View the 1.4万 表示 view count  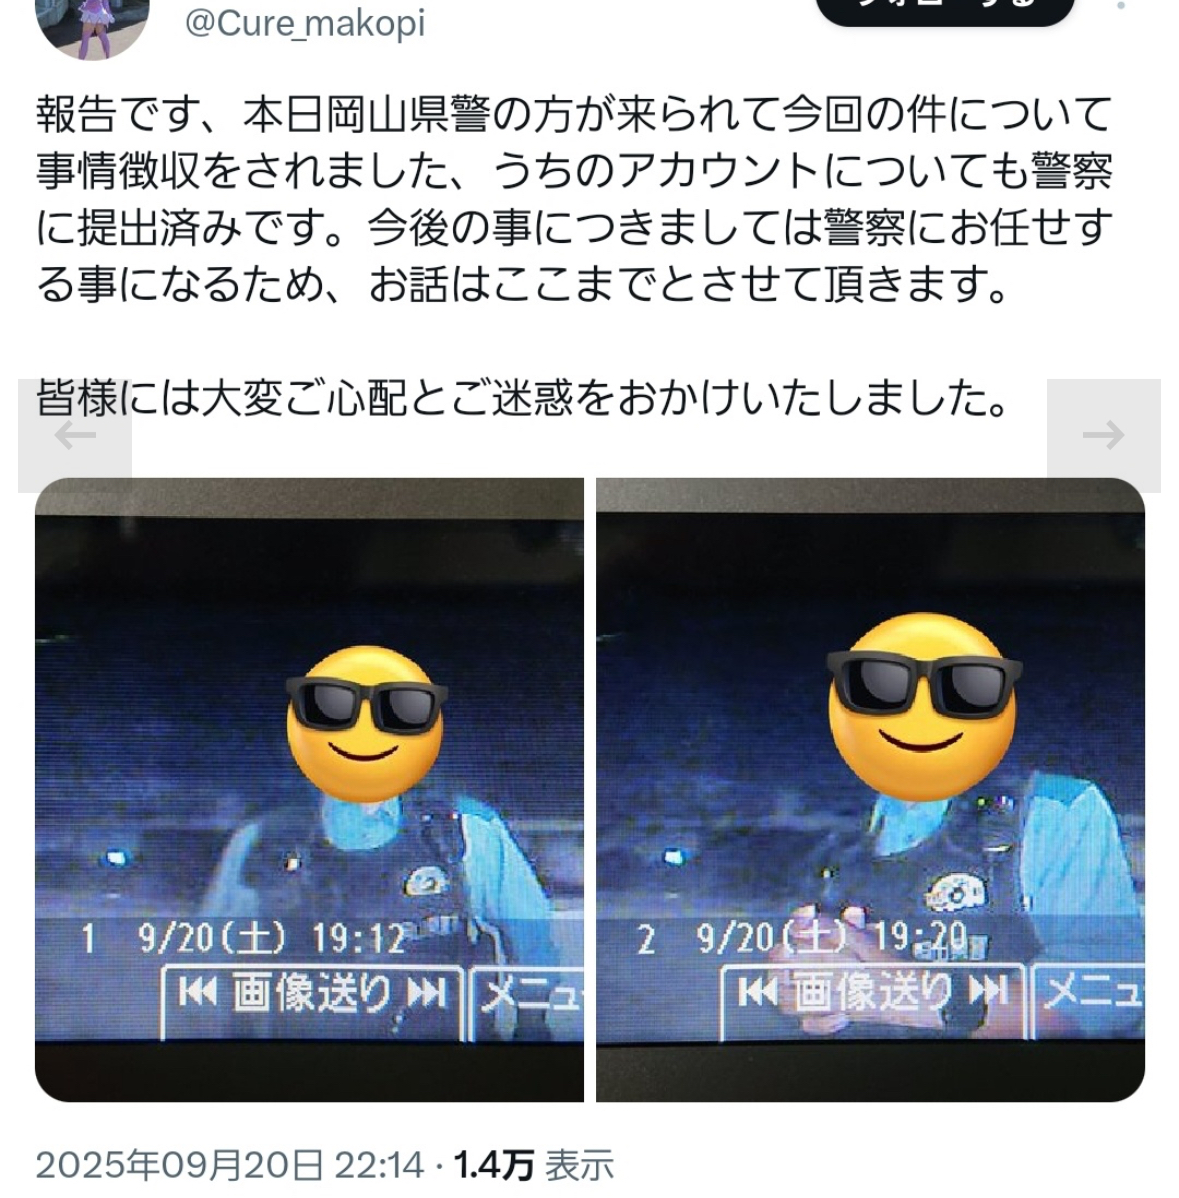point(533,1165)
